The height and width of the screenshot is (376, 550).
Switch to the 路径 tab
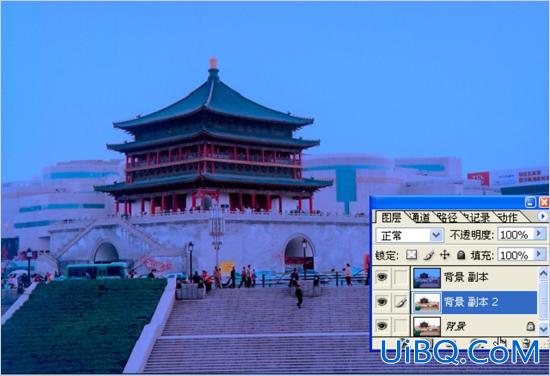pyautogui.click(x=447, y=218)
